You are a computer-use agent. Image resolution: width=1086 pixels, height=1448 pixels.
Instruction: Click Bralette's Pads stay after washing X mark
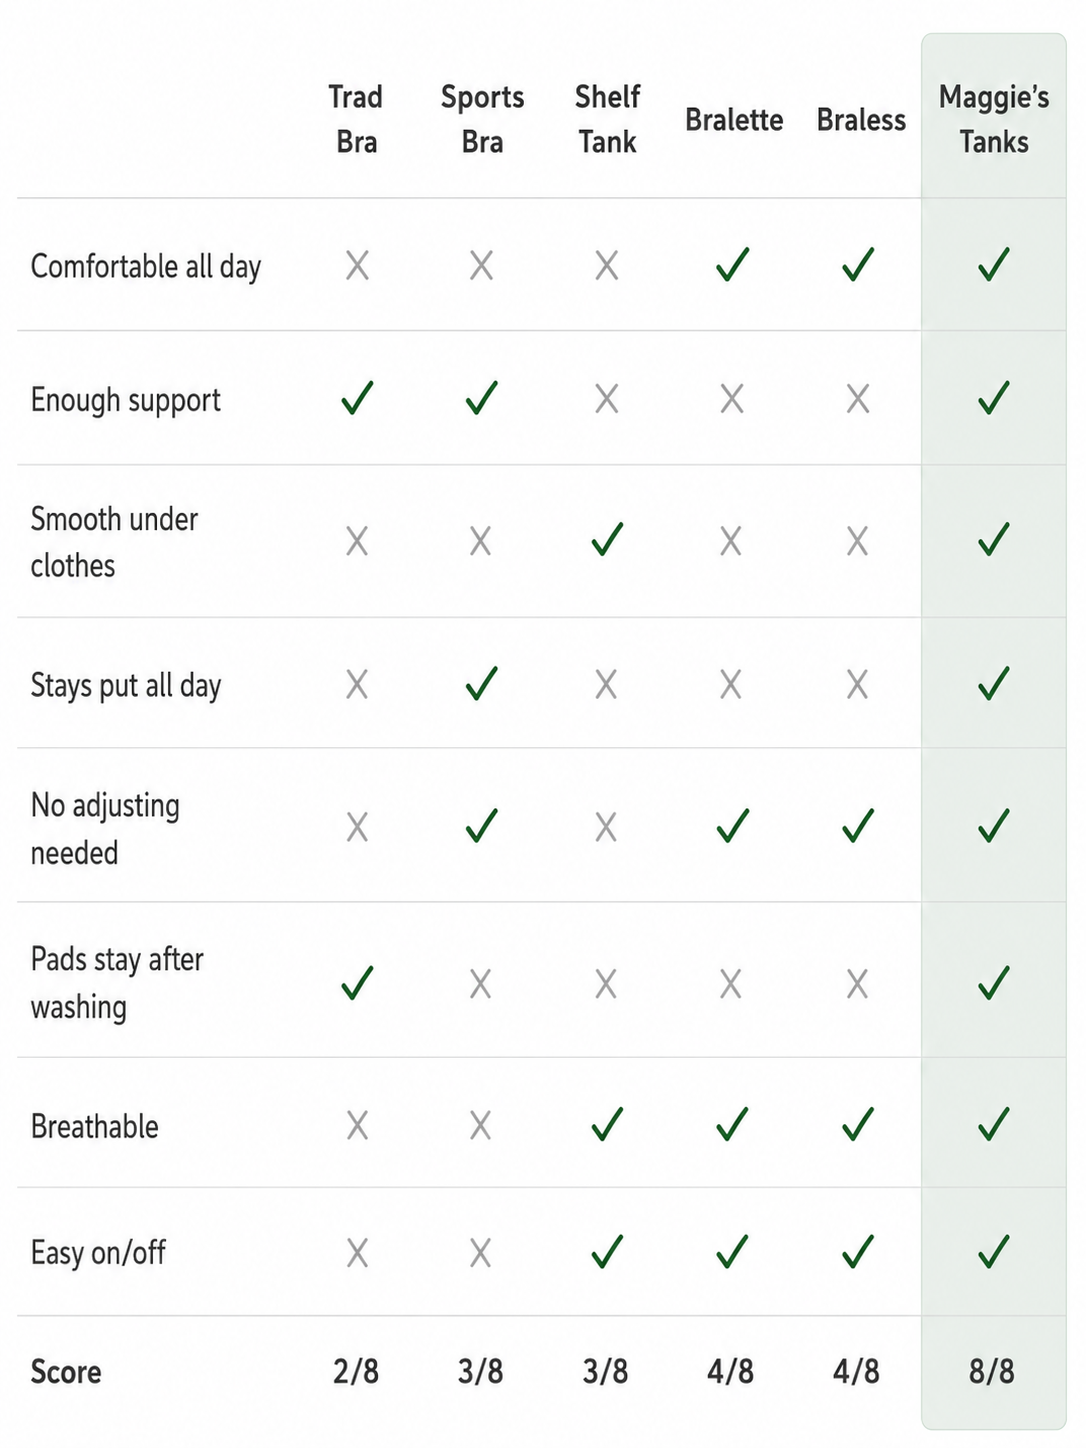(x=731, y=985)
